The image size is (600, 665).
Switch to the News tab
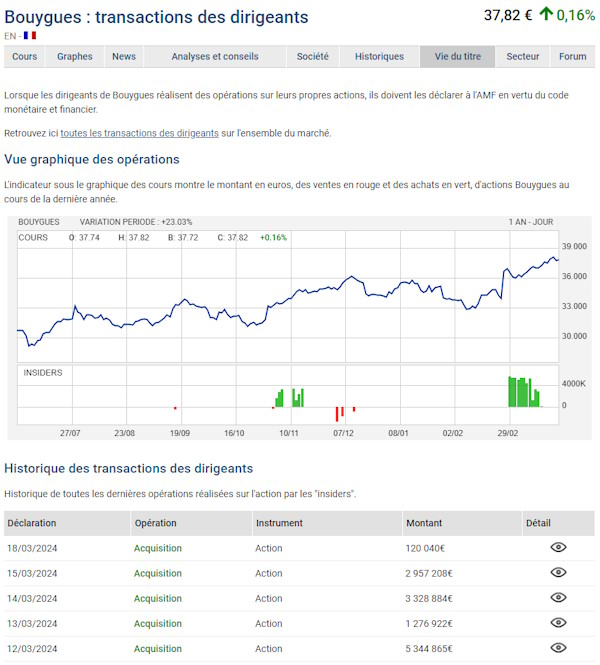(x=124, y=56)
